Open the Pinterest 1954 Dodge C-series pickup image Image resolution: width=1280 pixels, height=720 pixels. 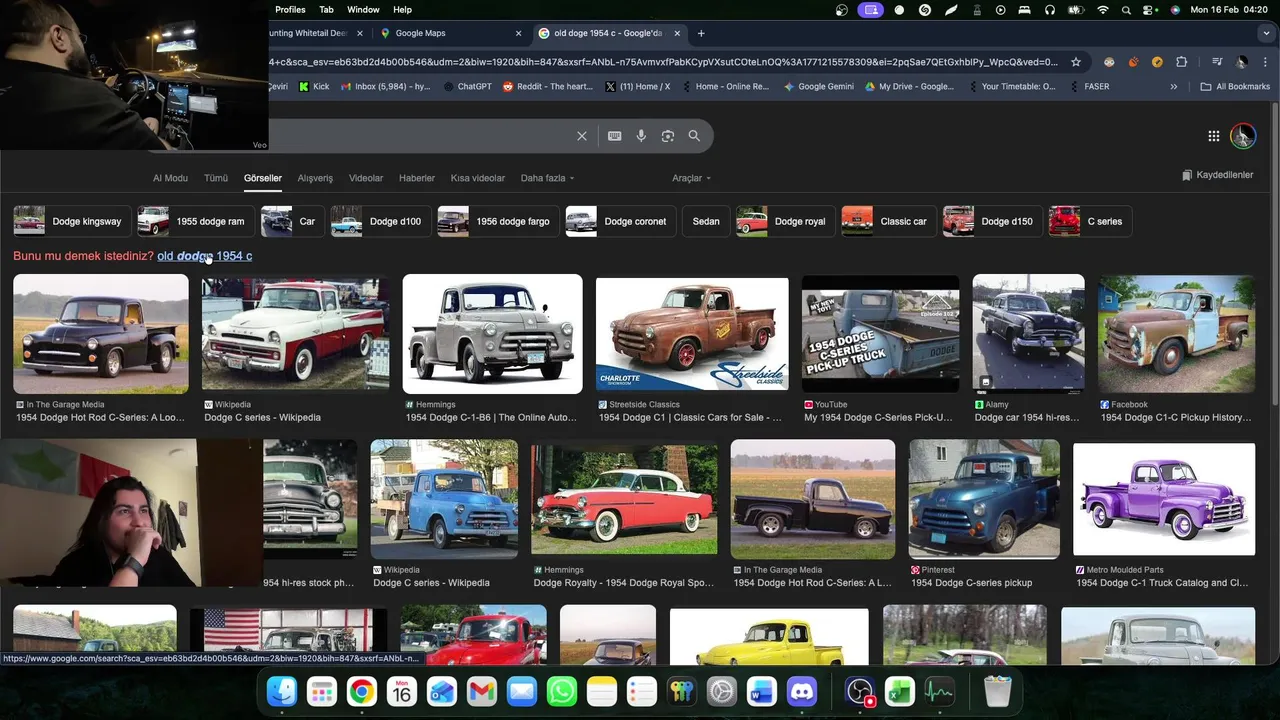point(984,499)
